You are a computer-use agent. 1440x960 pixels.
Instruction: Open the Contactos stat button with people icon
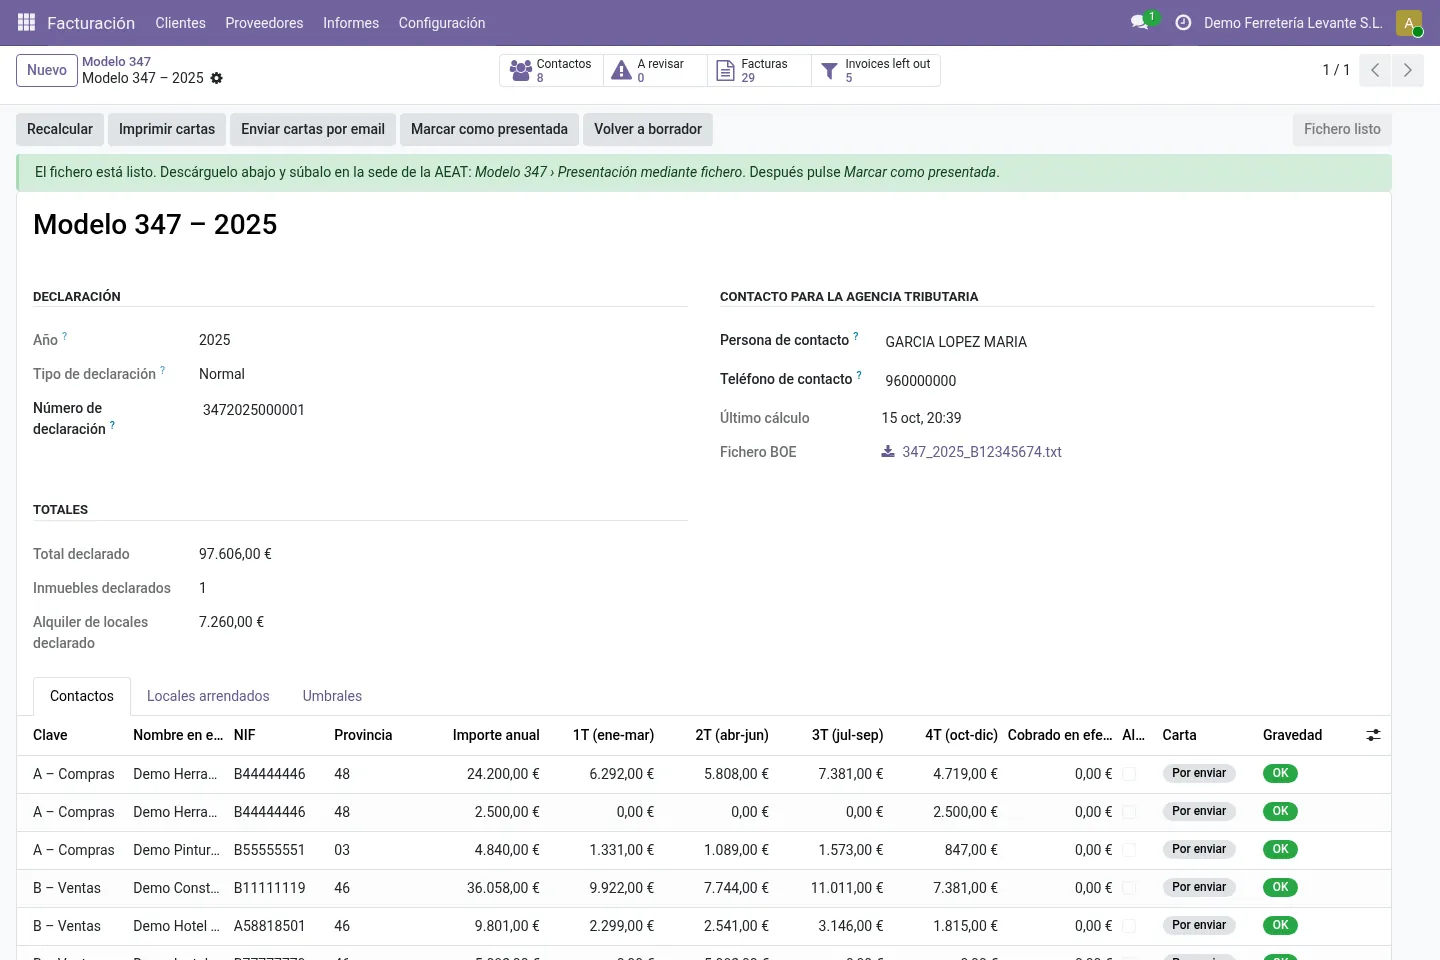tap(551, 70)
